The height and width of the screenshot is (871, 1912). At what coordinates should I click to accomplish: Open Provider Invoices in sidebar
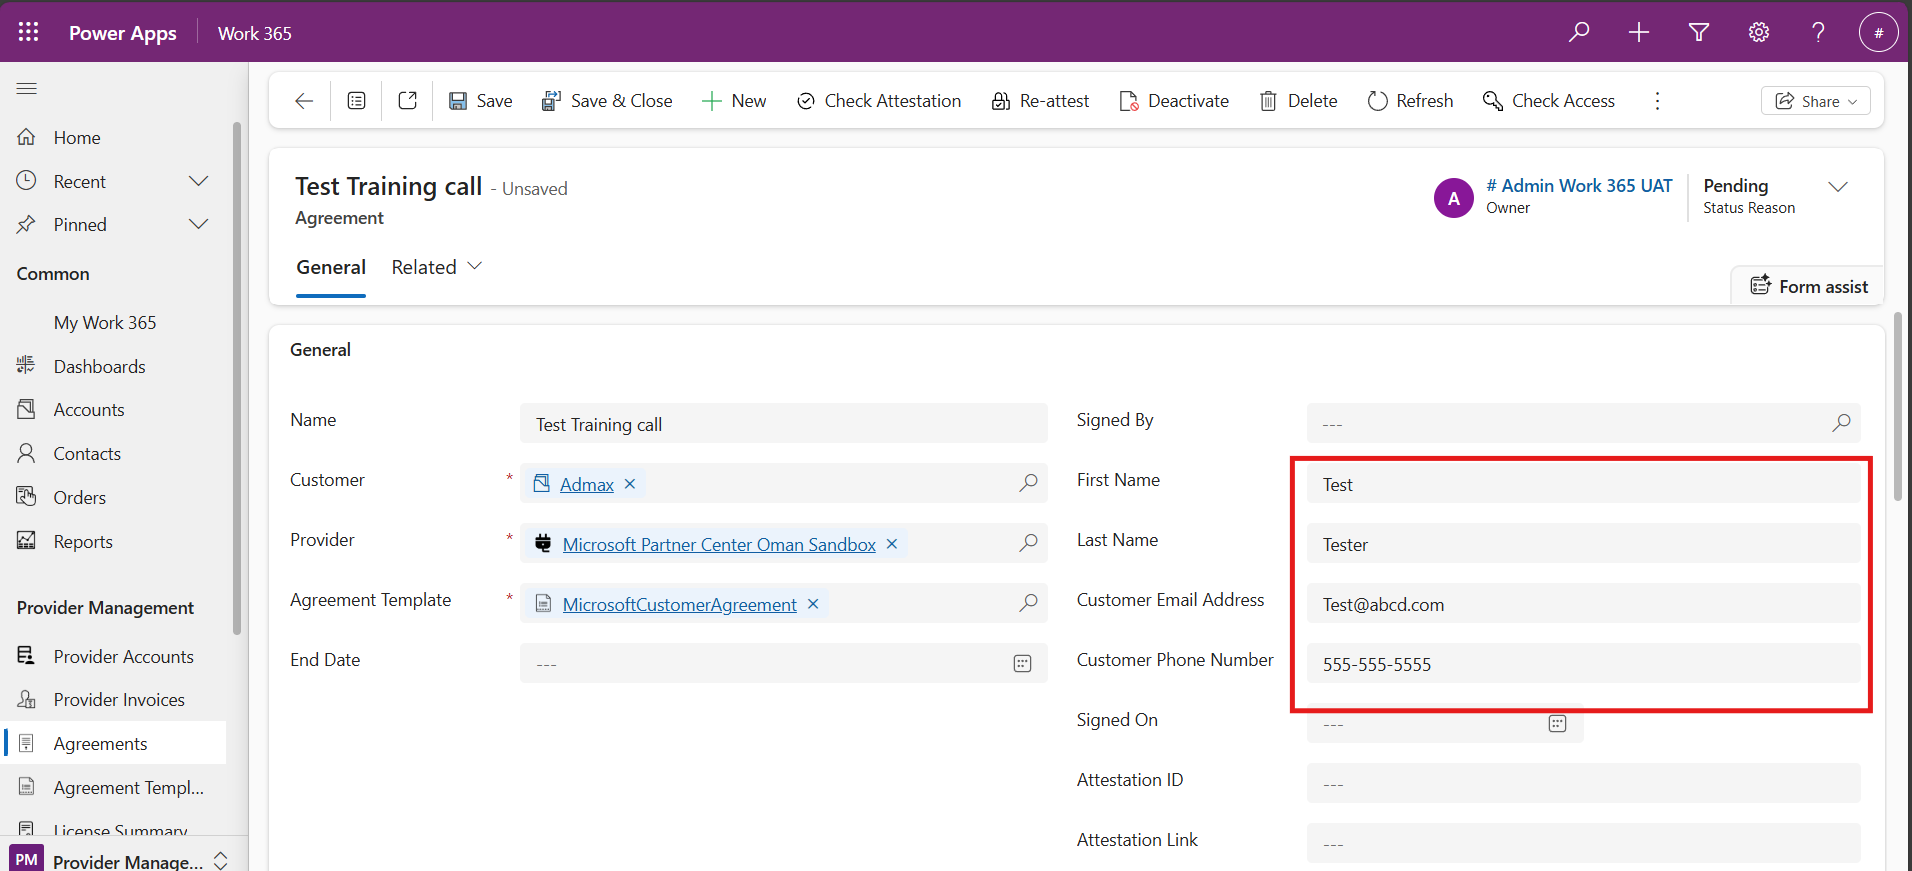pos(119,700)
